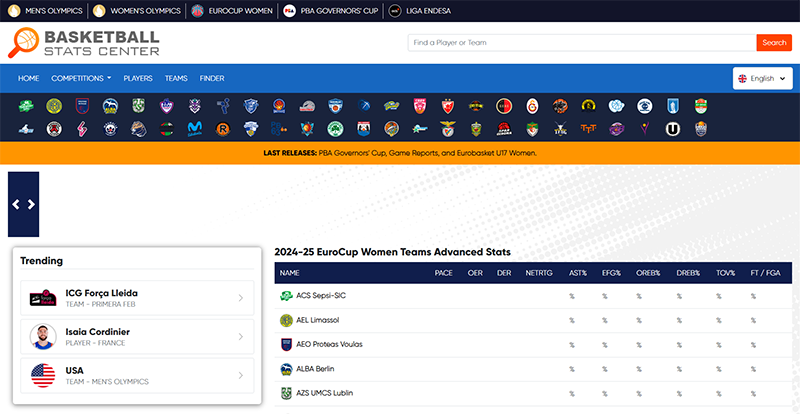Image resolution: width=800 pixels, height=414 pixels.
Task: Sort table by NAME column header
Action: (x=289, y=273)
